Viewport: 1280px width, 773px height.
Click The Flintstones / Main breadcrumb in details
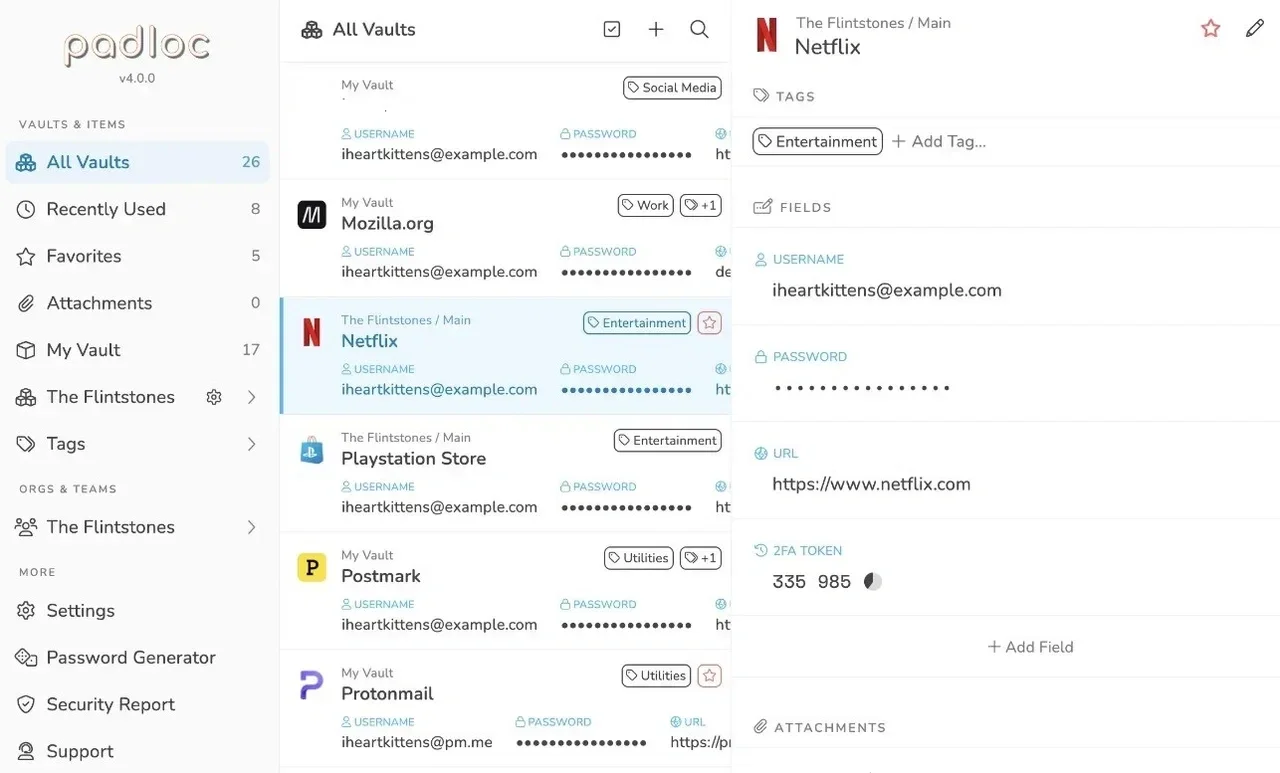click(x=873, y=23)
